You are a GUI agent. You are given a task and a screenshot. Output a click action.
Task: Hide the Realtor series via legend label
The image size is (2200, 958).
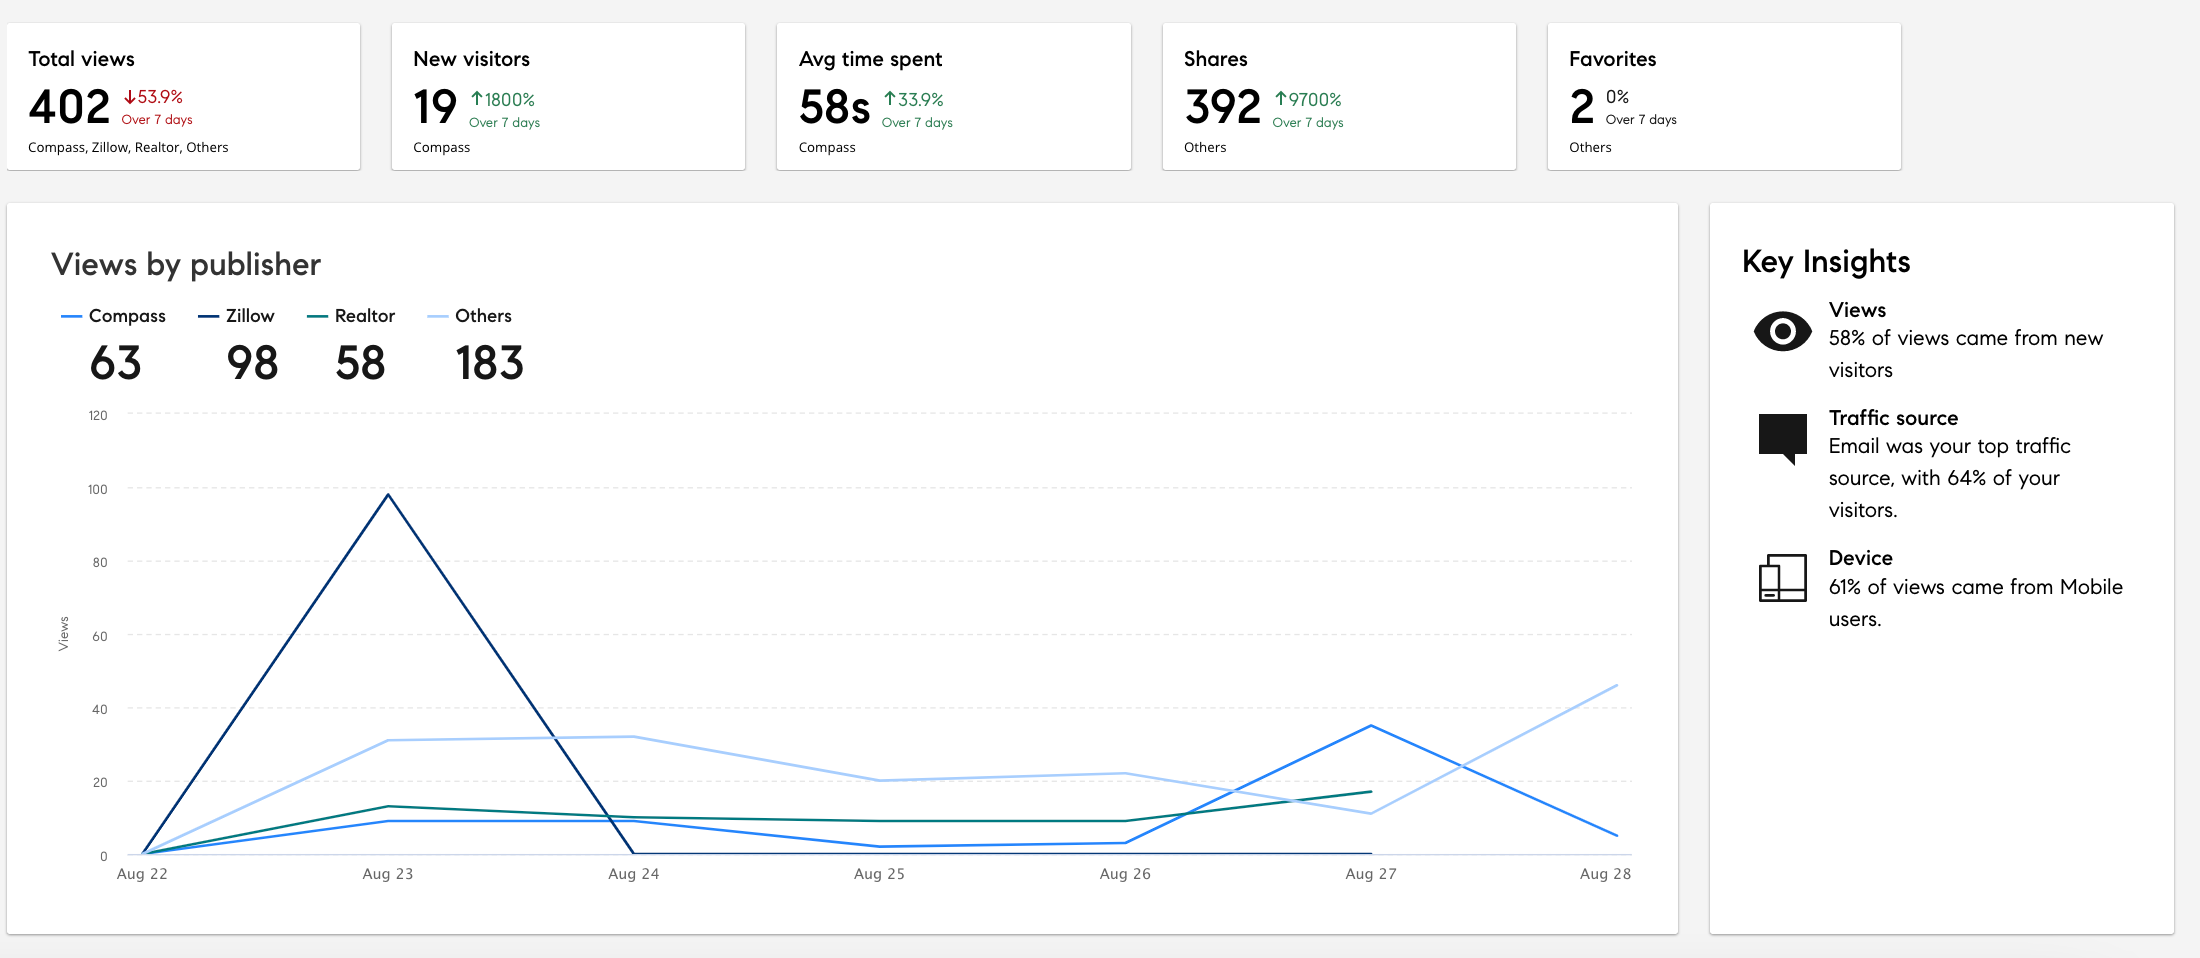coord(364,316)
